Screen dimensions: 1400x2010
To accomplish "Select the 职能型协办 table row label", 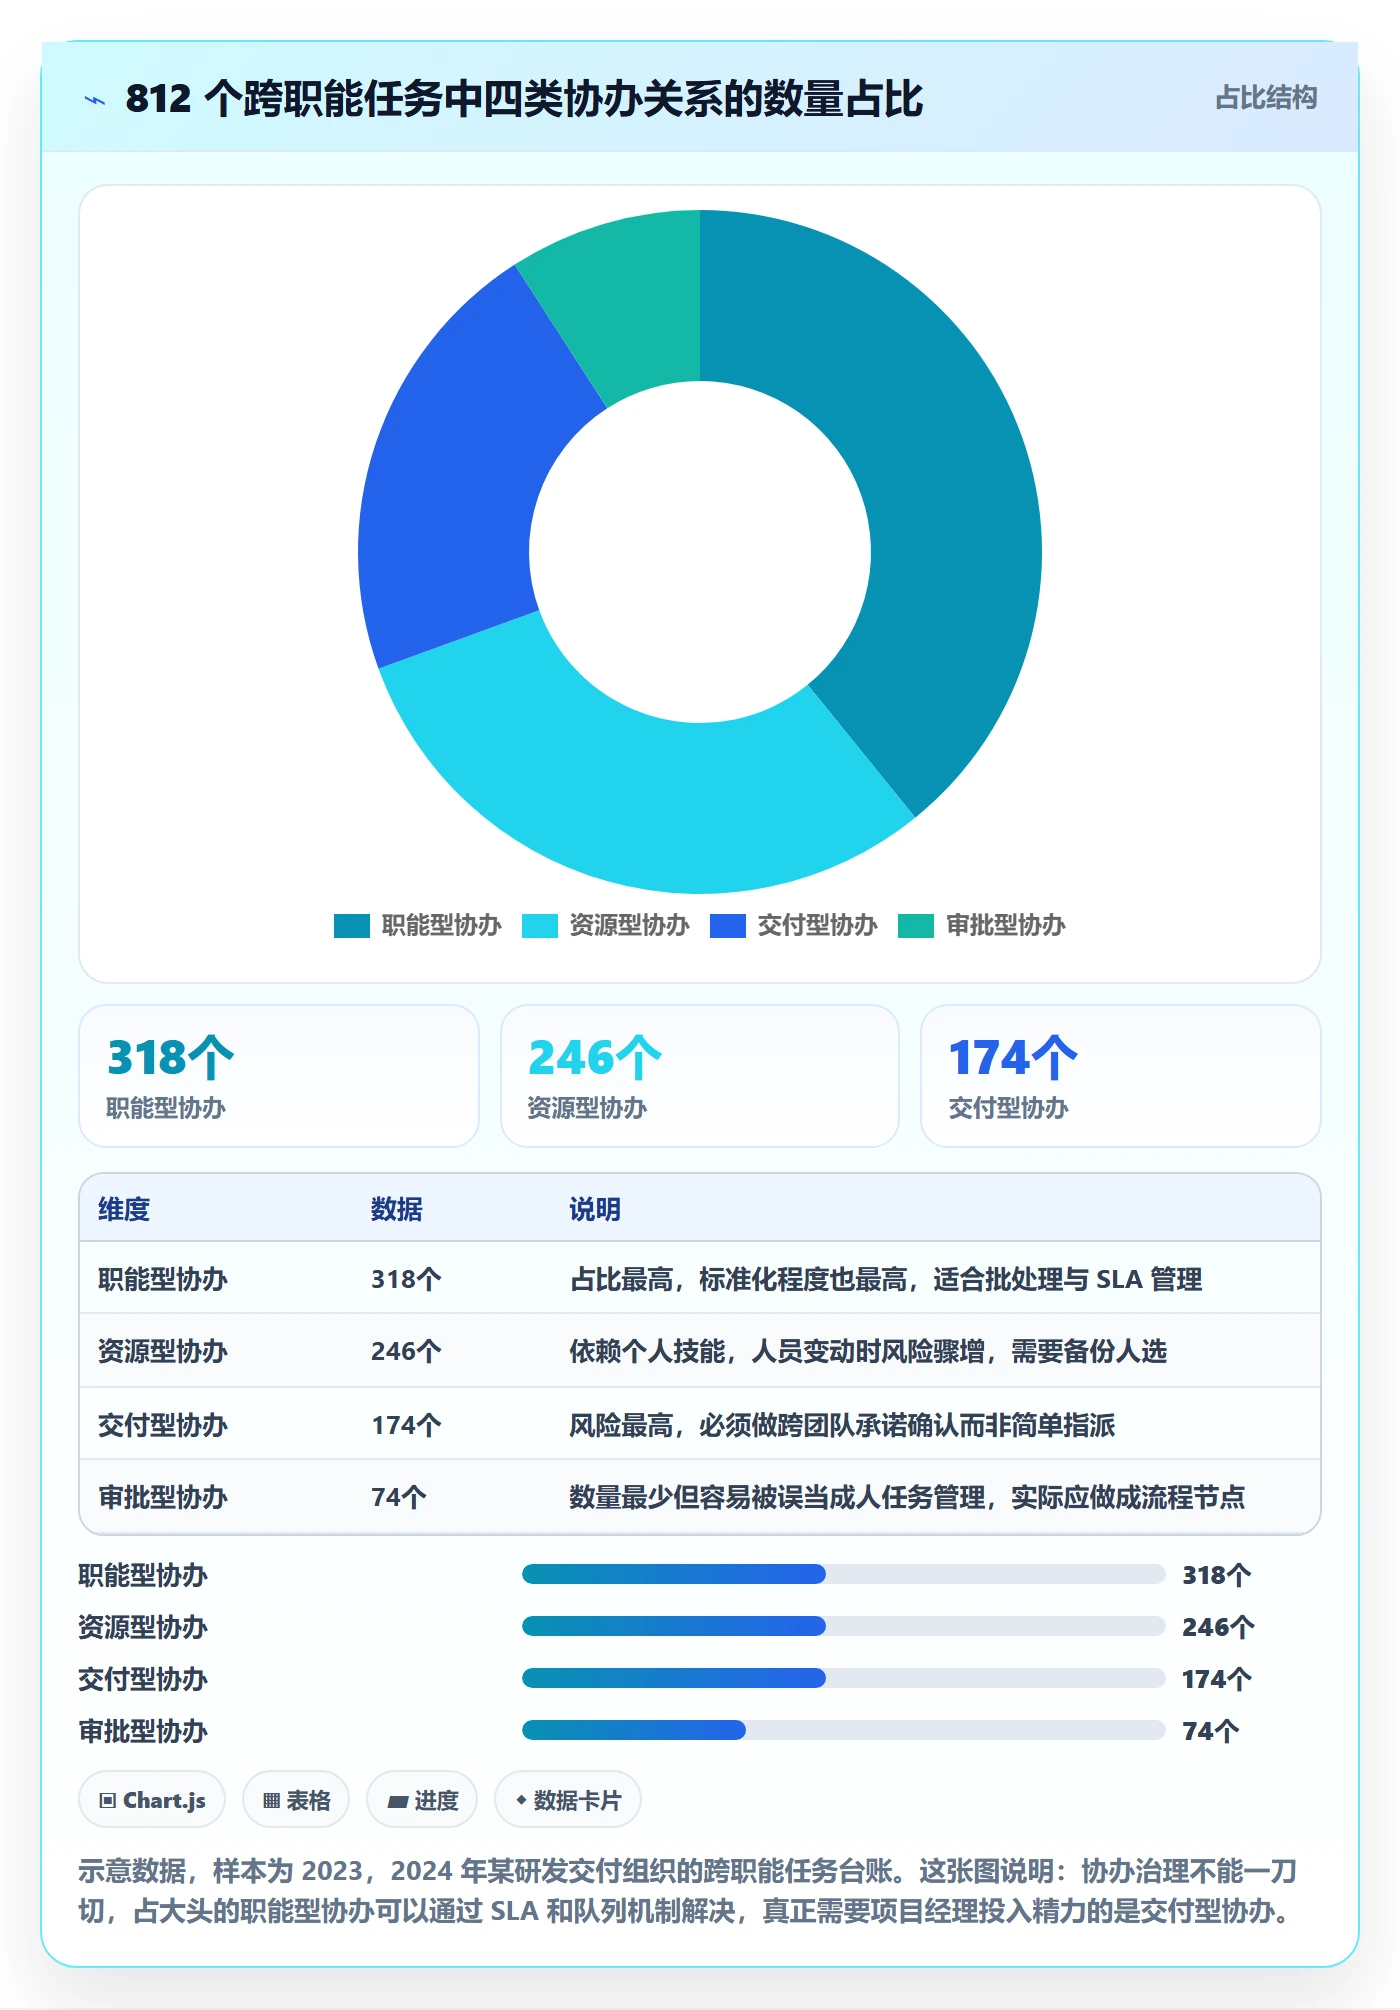I will (163, 1279).
